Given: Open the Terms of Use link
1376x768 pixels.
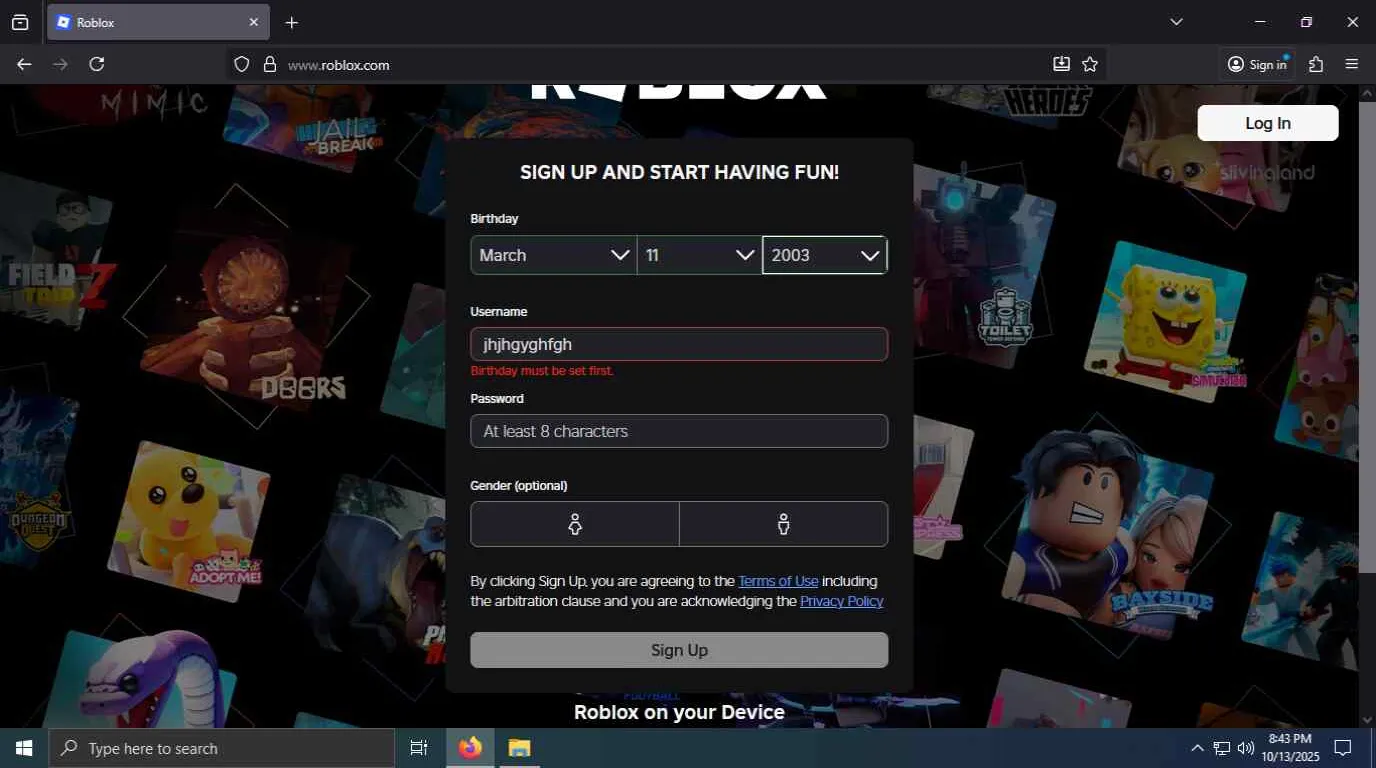Looking at the screenshot, I should 778,581.
